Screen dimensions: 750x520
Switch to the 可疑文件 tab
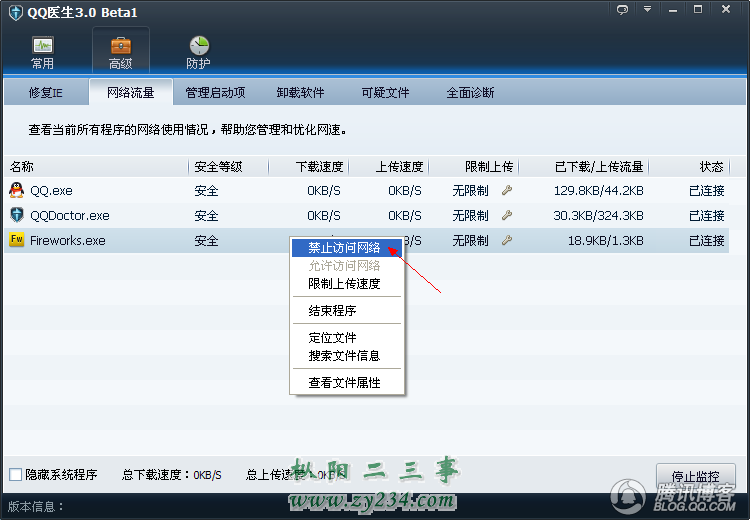(x=386, y=92)
